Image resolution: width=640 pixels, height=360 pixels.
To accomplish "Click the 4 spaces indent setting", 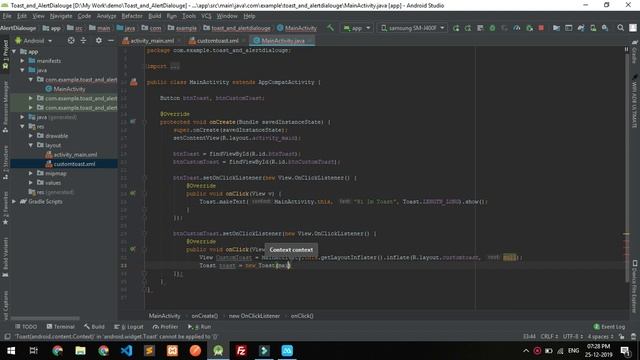I will click(600, 337).
